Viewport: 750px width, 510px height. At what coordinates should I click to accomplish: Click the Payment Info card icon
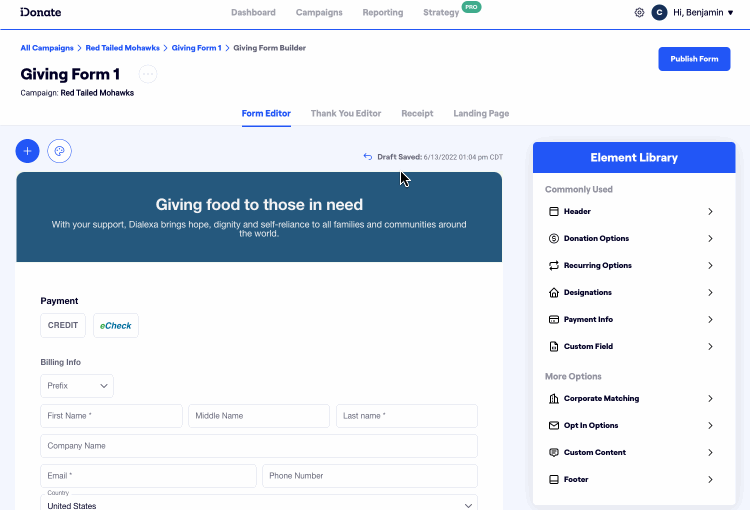(553, 320)
